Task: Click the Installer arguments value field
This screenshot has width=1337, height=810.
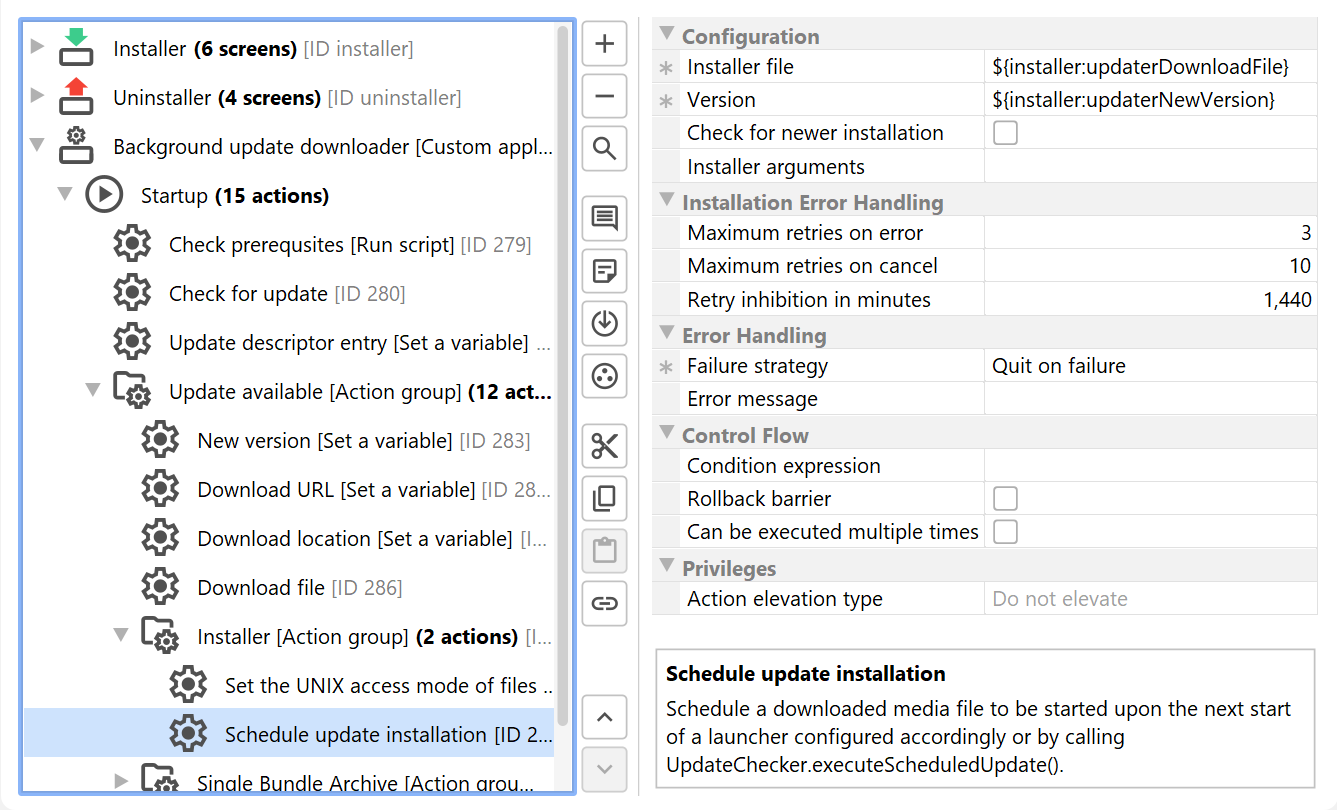Action: tap(1150, 167)
